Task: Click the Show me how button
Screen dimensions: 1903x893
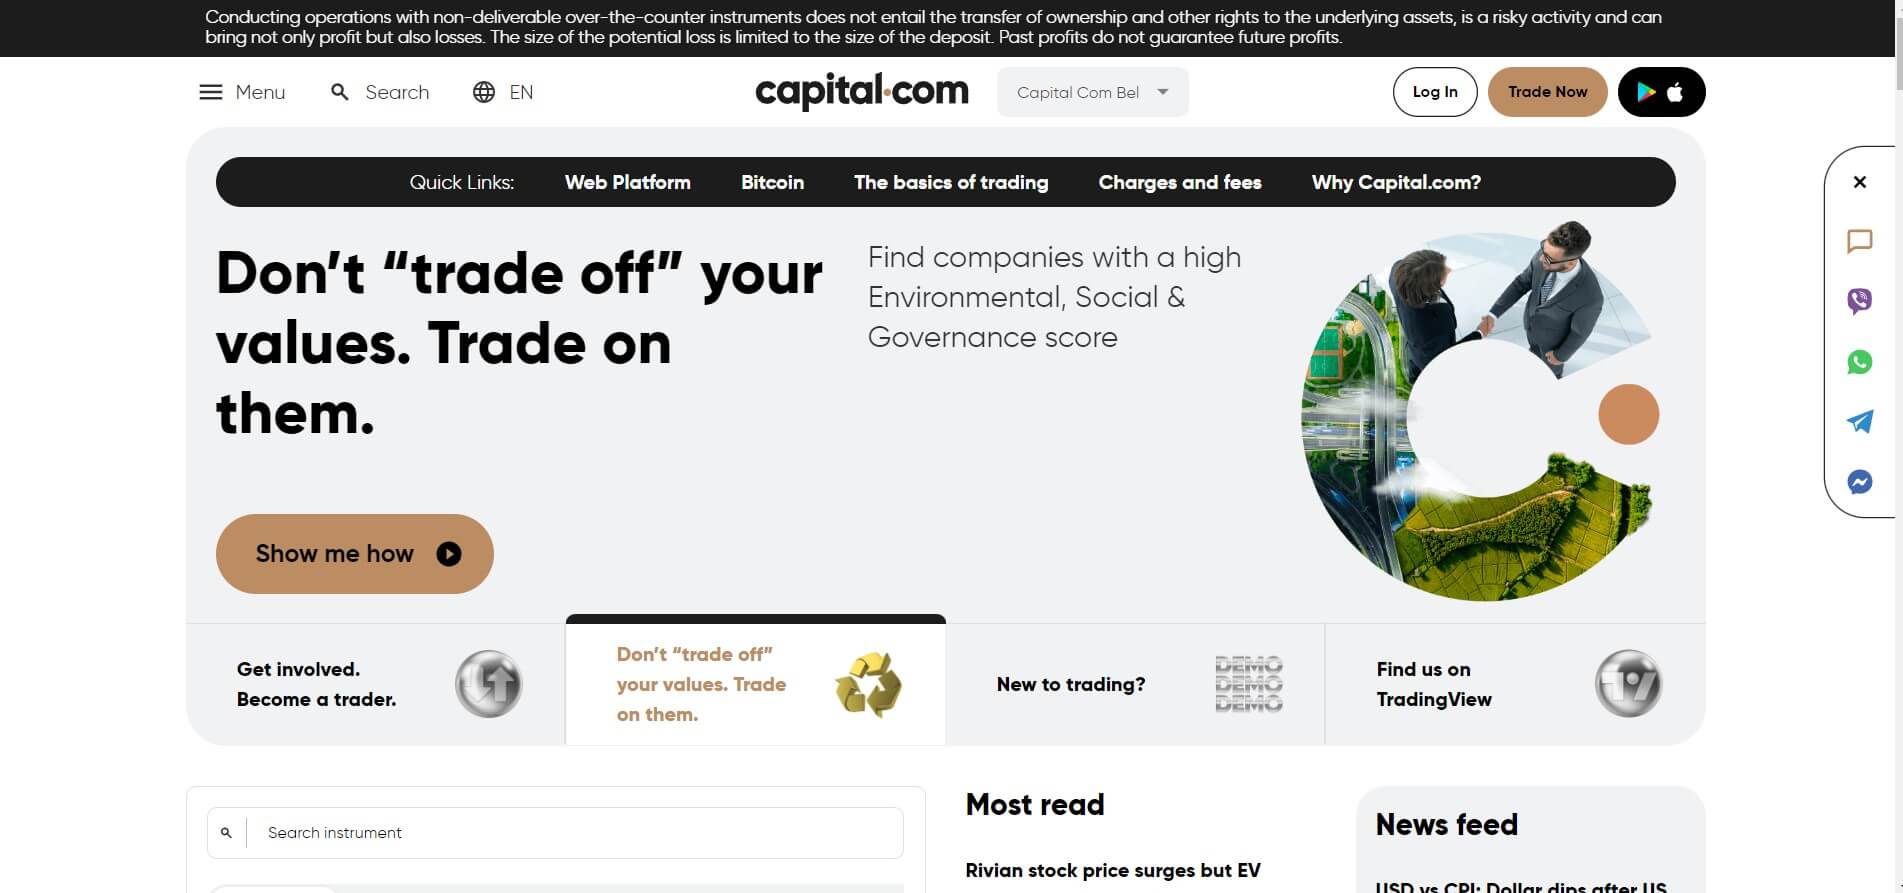Action: (x=355, y=554)
